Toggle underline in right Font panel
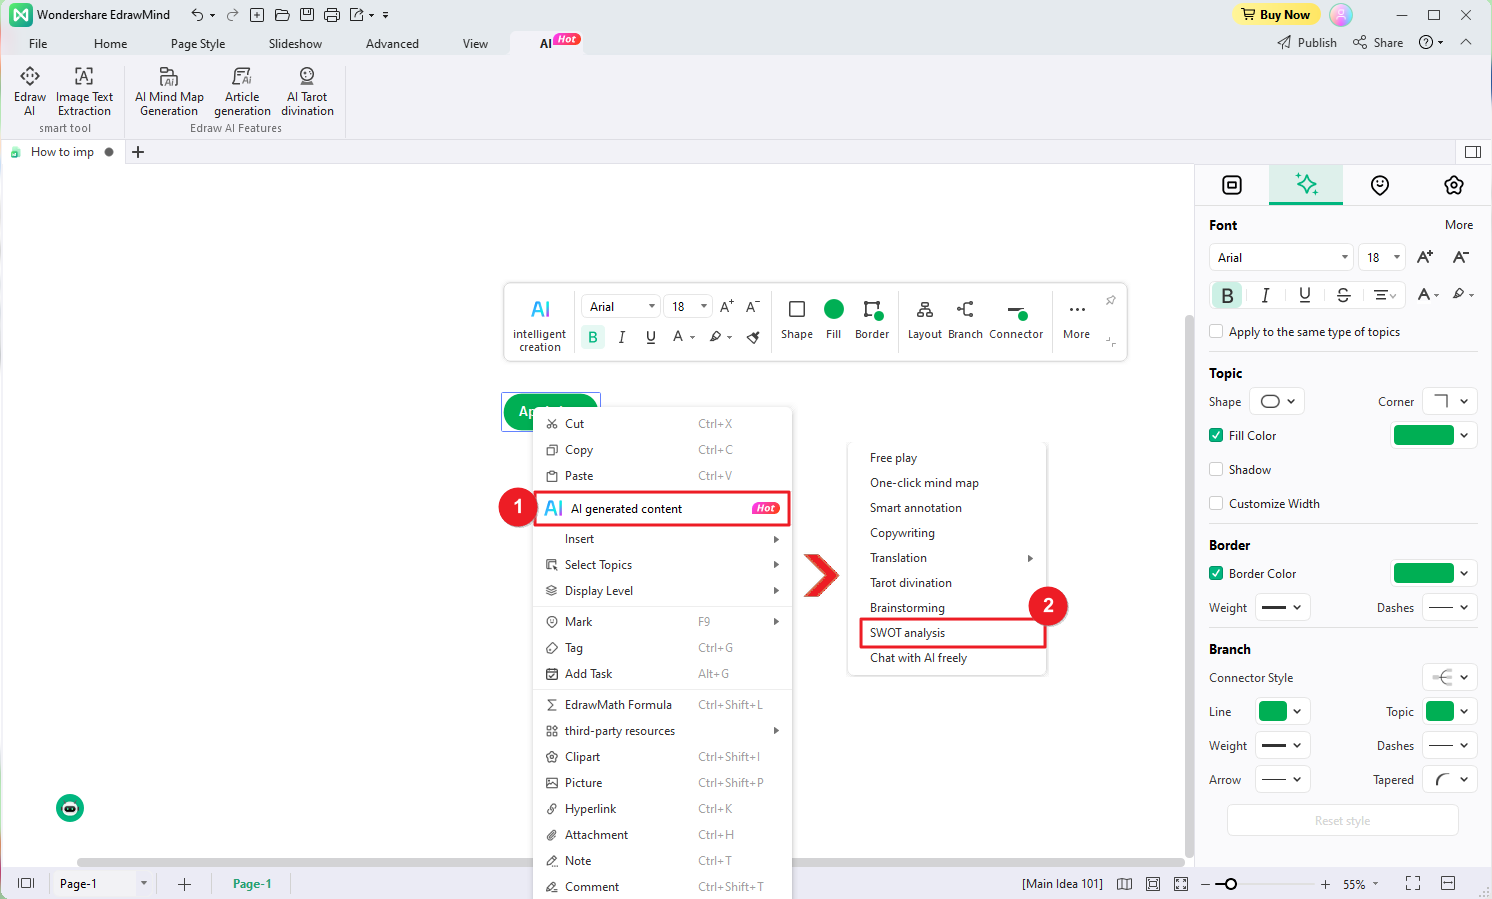This screenshot has height=899, width=1492. point(1305,295)
